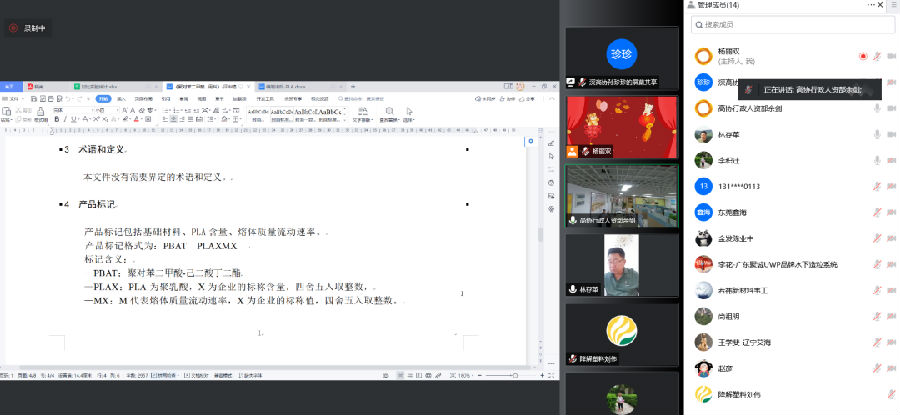Search members input field in participant panel
This screenshot has height=415, width=900.
[x=792, y=25]
